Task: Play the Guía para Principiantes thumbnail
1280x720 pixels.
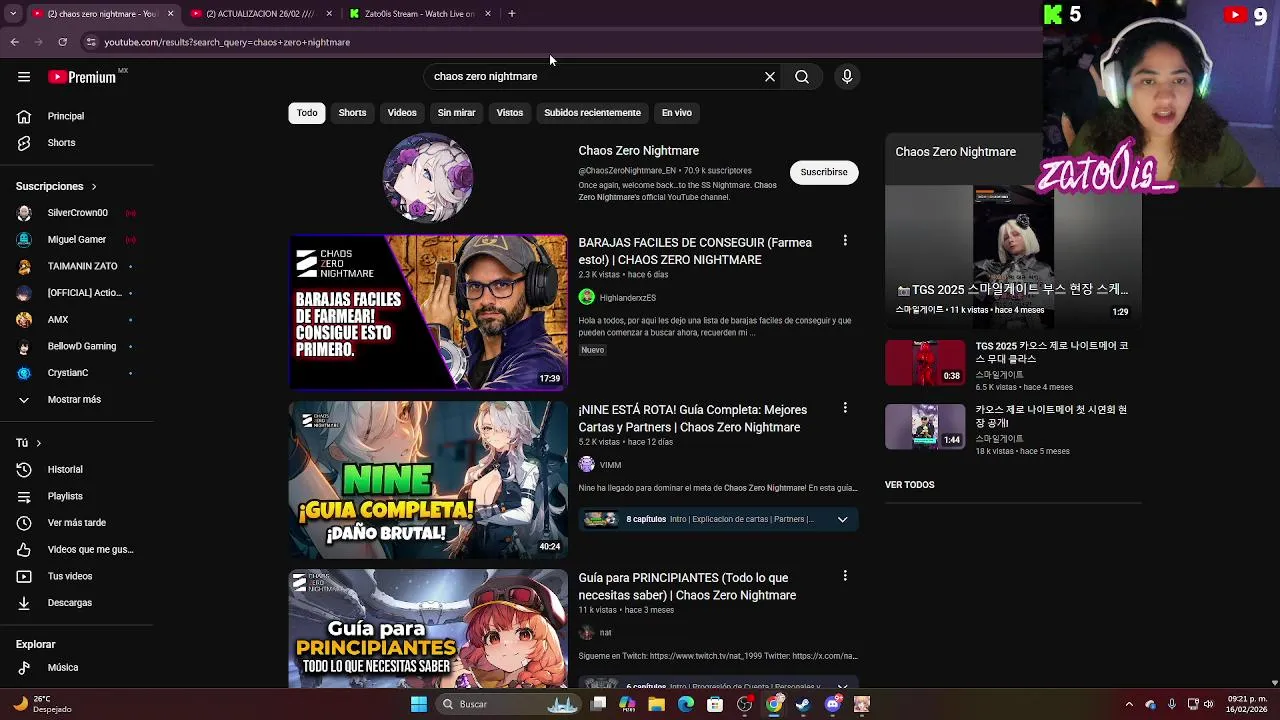Action: click(x=428, y=628)
